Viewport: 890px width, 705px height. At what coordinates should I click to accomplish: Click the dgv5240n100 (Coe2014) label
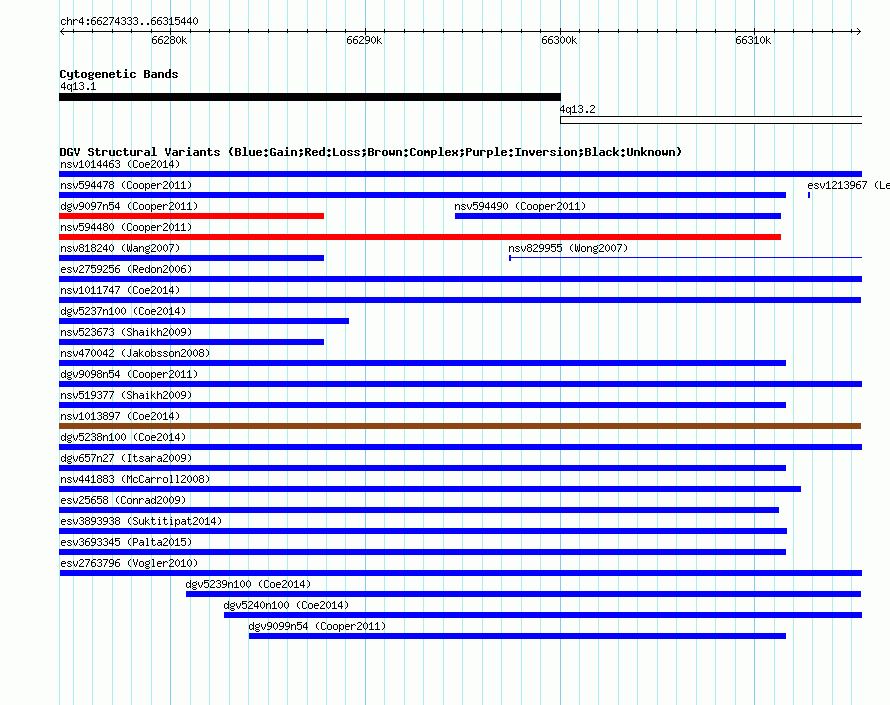coord(286,606)
